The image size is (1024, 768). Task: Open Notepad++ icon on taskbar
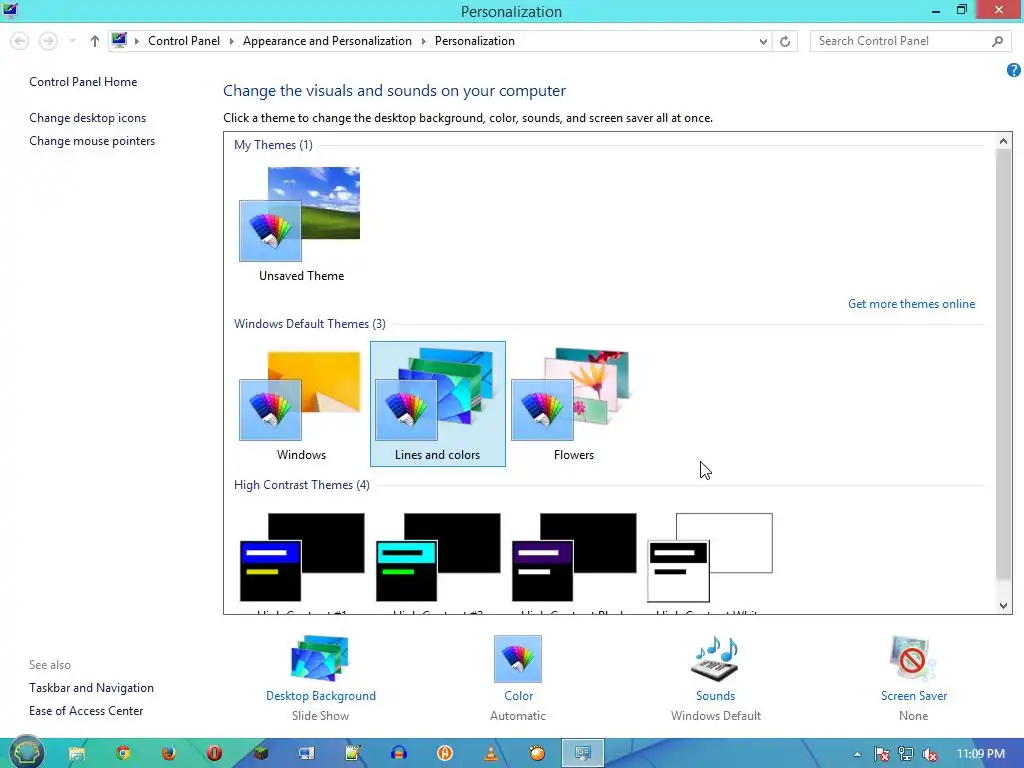(x=353, y=754)
